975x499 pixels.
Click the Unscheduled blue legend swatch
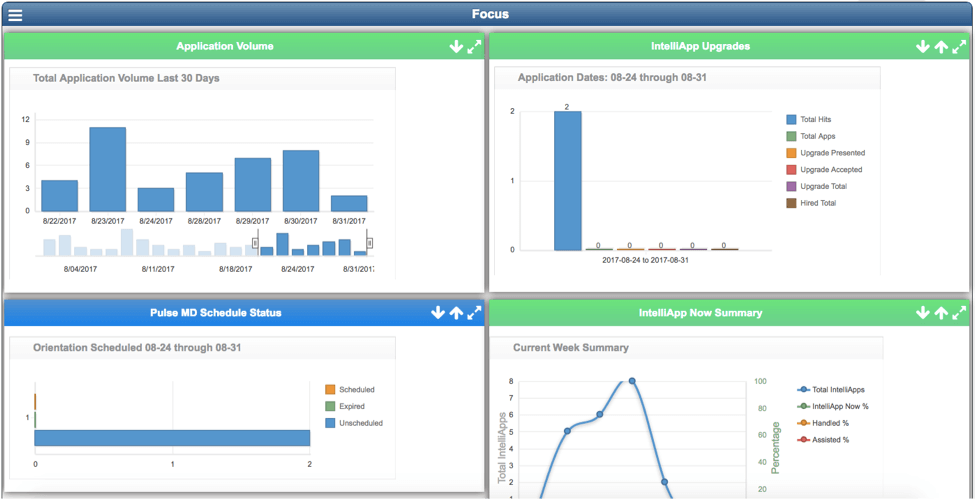[x=330, y=423]
